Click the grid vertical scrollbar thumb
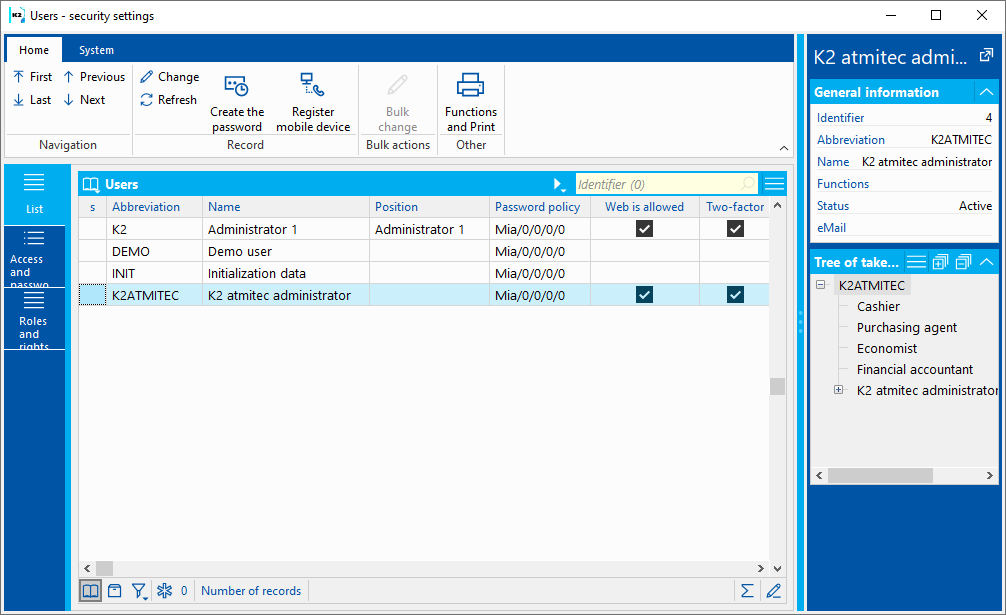Image resolution: width=1006 pixels, height=615 pixels. point(778,386)
